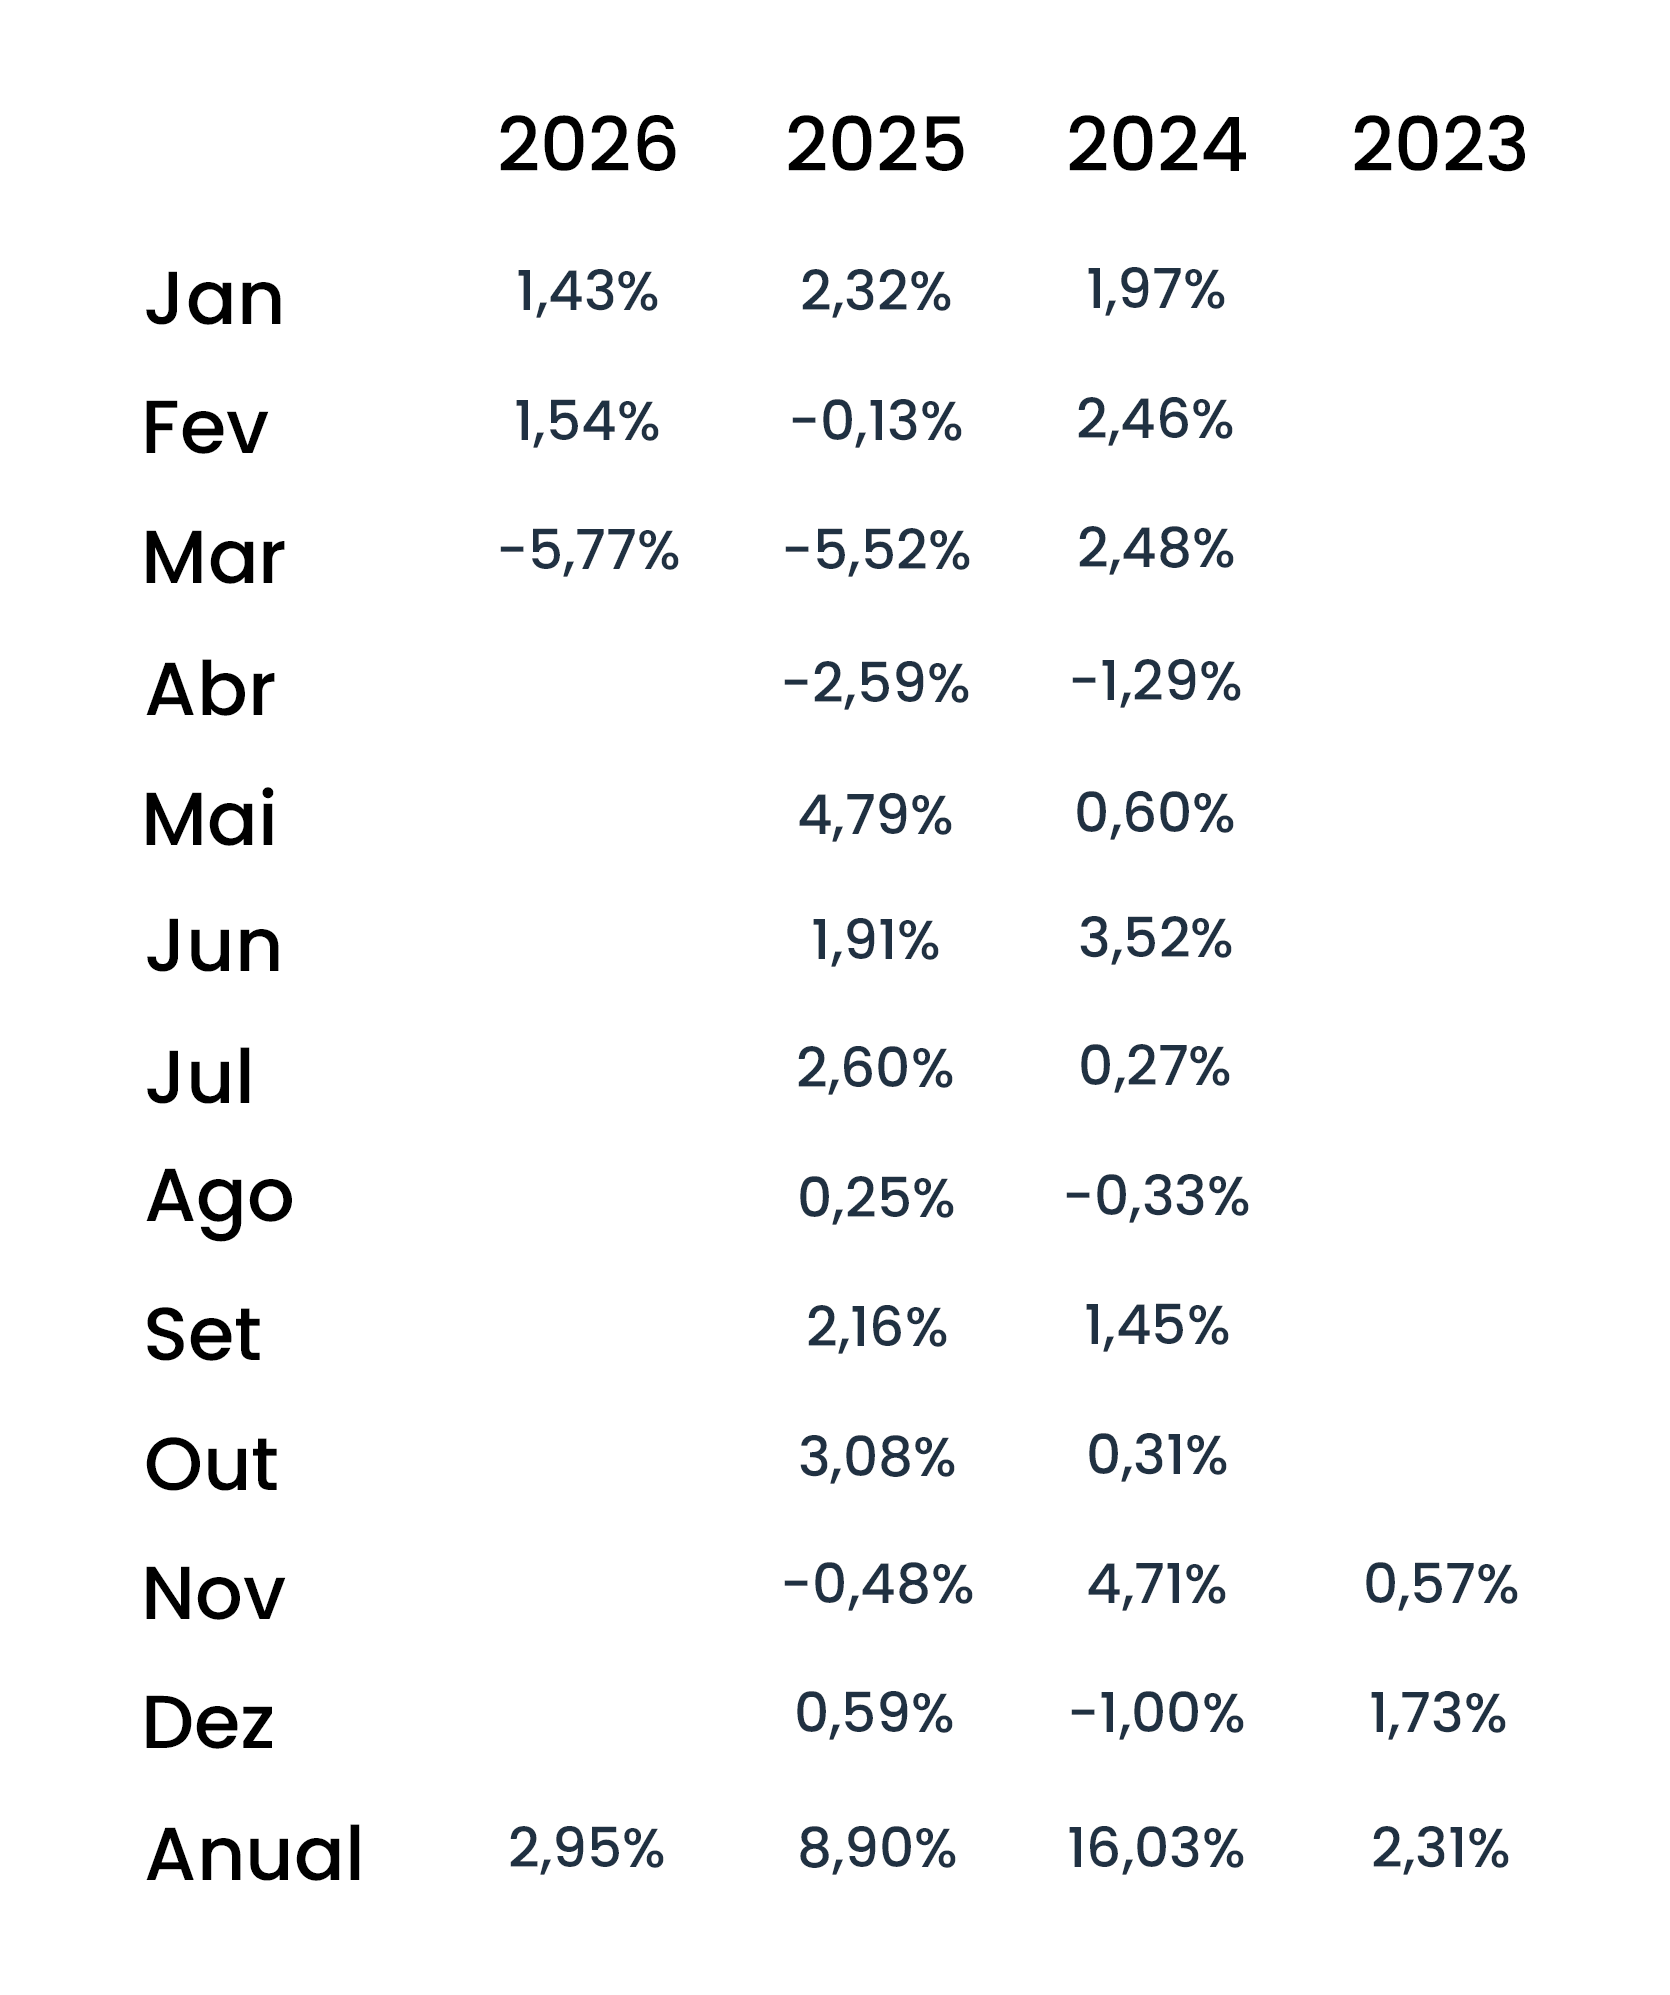This screenshot has height=1995, width=1670.
Task: Select the 1,43% January 2026 cell
Action: tap(587, 291)
